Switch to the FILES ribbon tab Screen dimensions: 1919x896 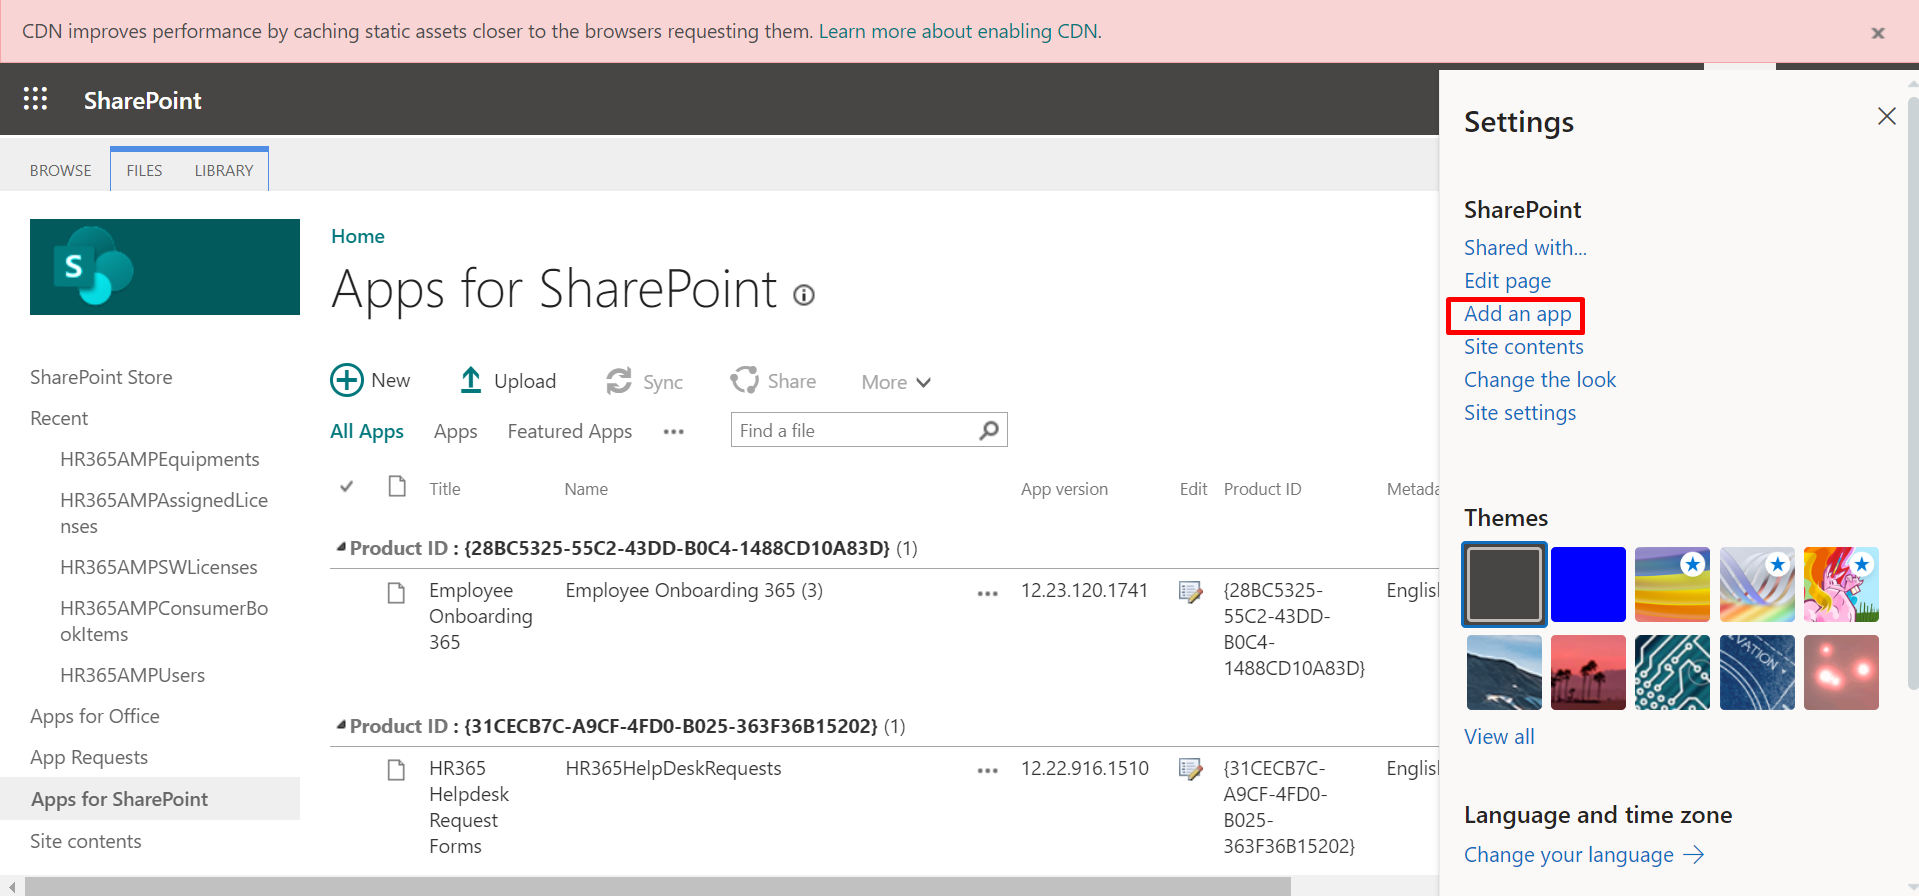[x=144, y=171]
